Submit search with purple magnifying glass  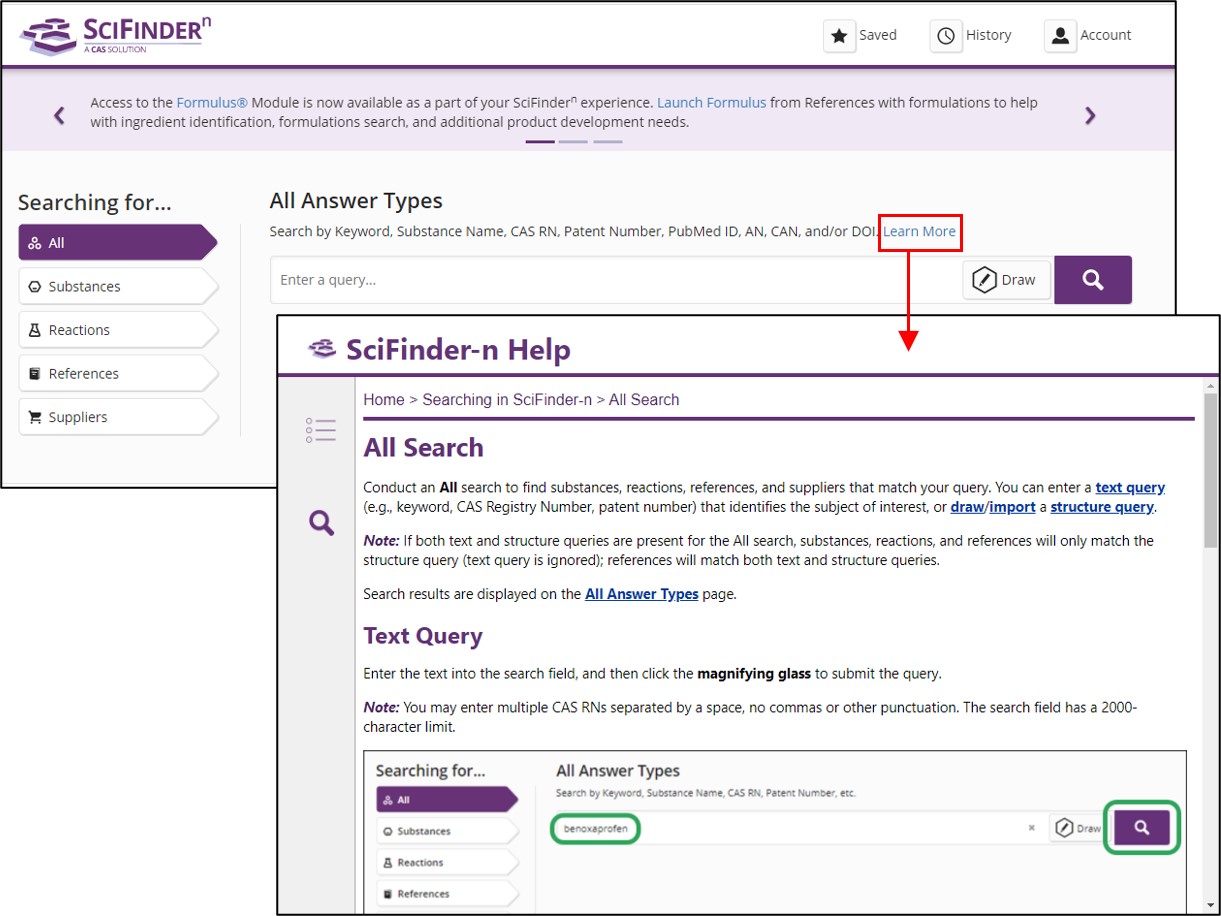1093,280
